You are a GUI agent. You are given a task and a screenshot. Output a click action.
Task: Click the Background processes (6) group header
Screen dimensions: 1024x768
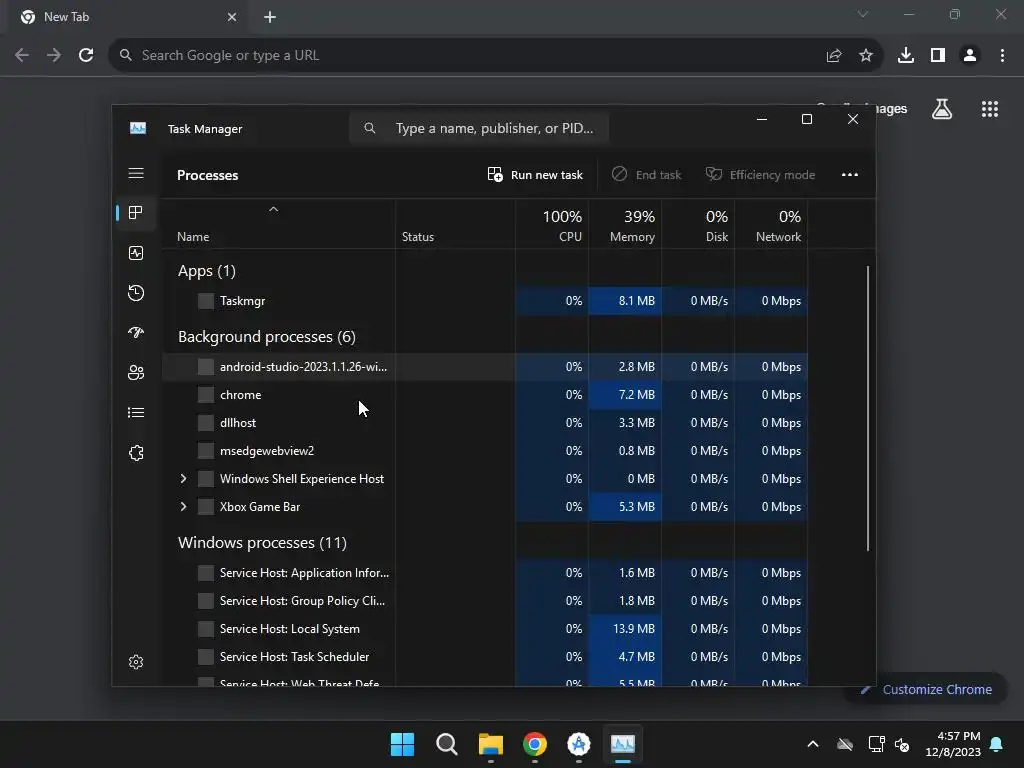(x=266, y=337)
